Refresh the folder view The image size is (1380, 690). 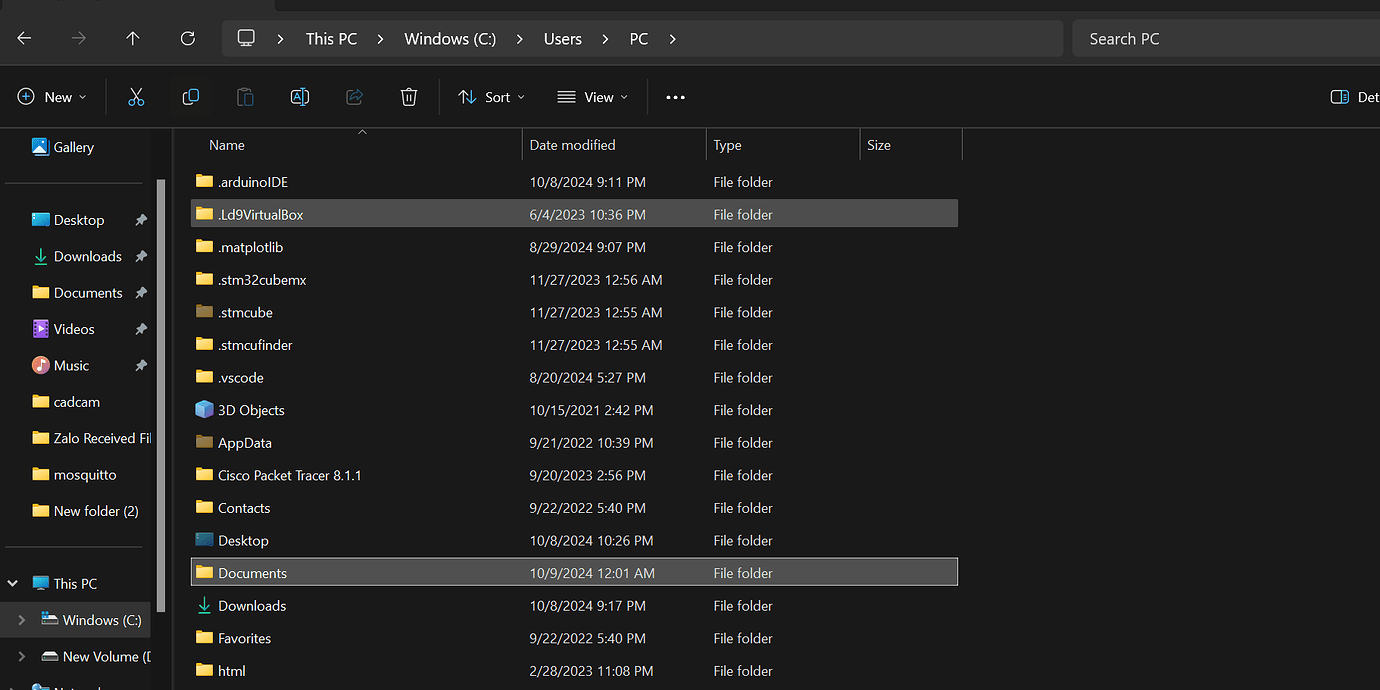point(187,38)
